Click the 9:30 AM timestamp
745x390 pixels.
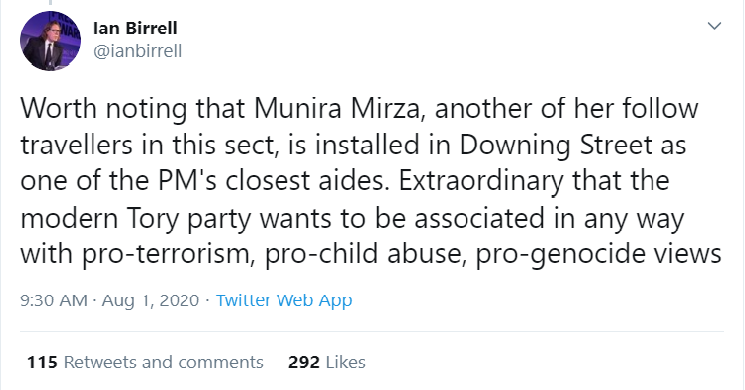tap(54, 300)
